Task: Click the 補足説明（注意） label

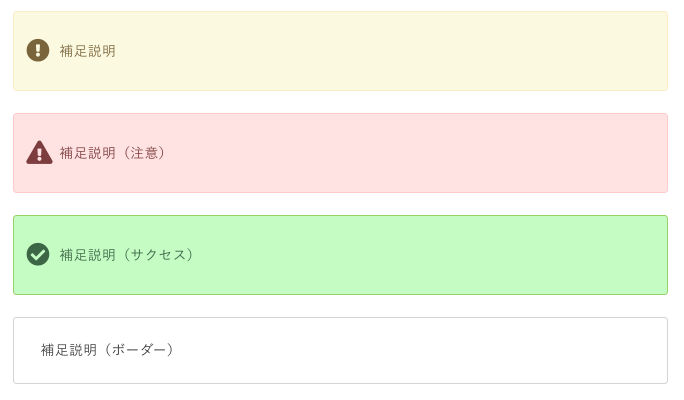Action: [113, 153]
